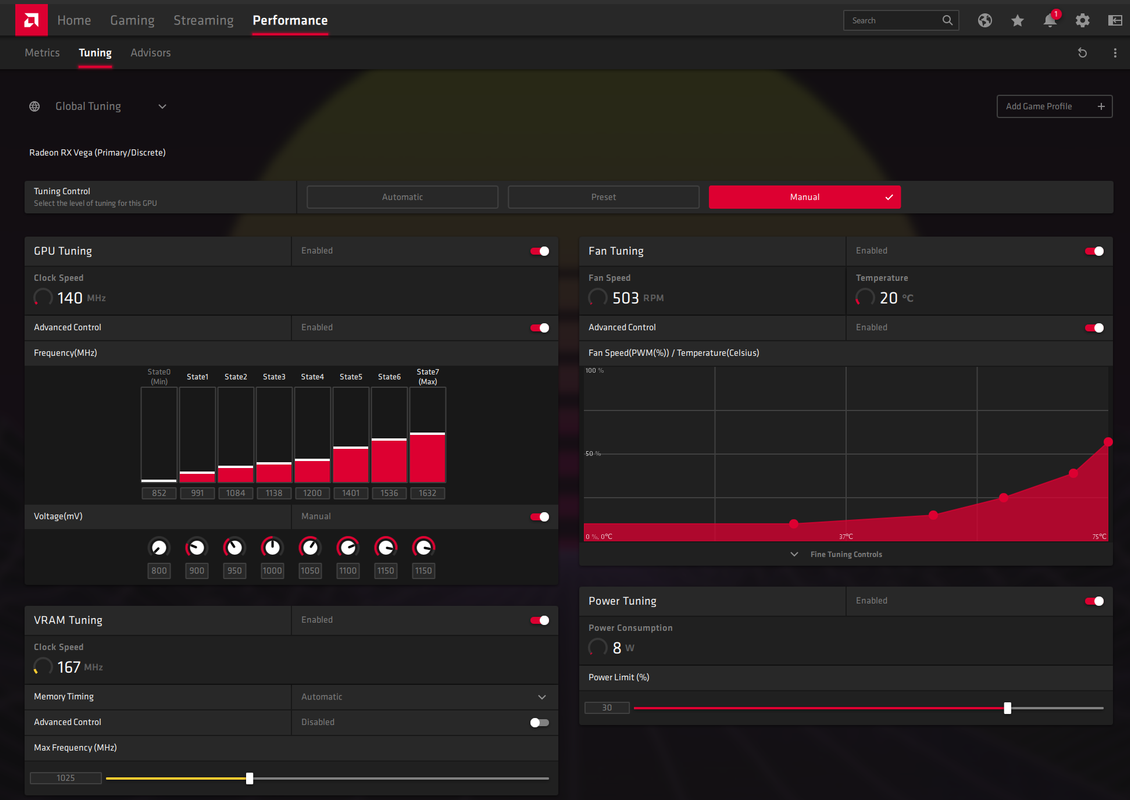Open the Global Tuning dropdown
The image size is (1130, 800).
97,106
